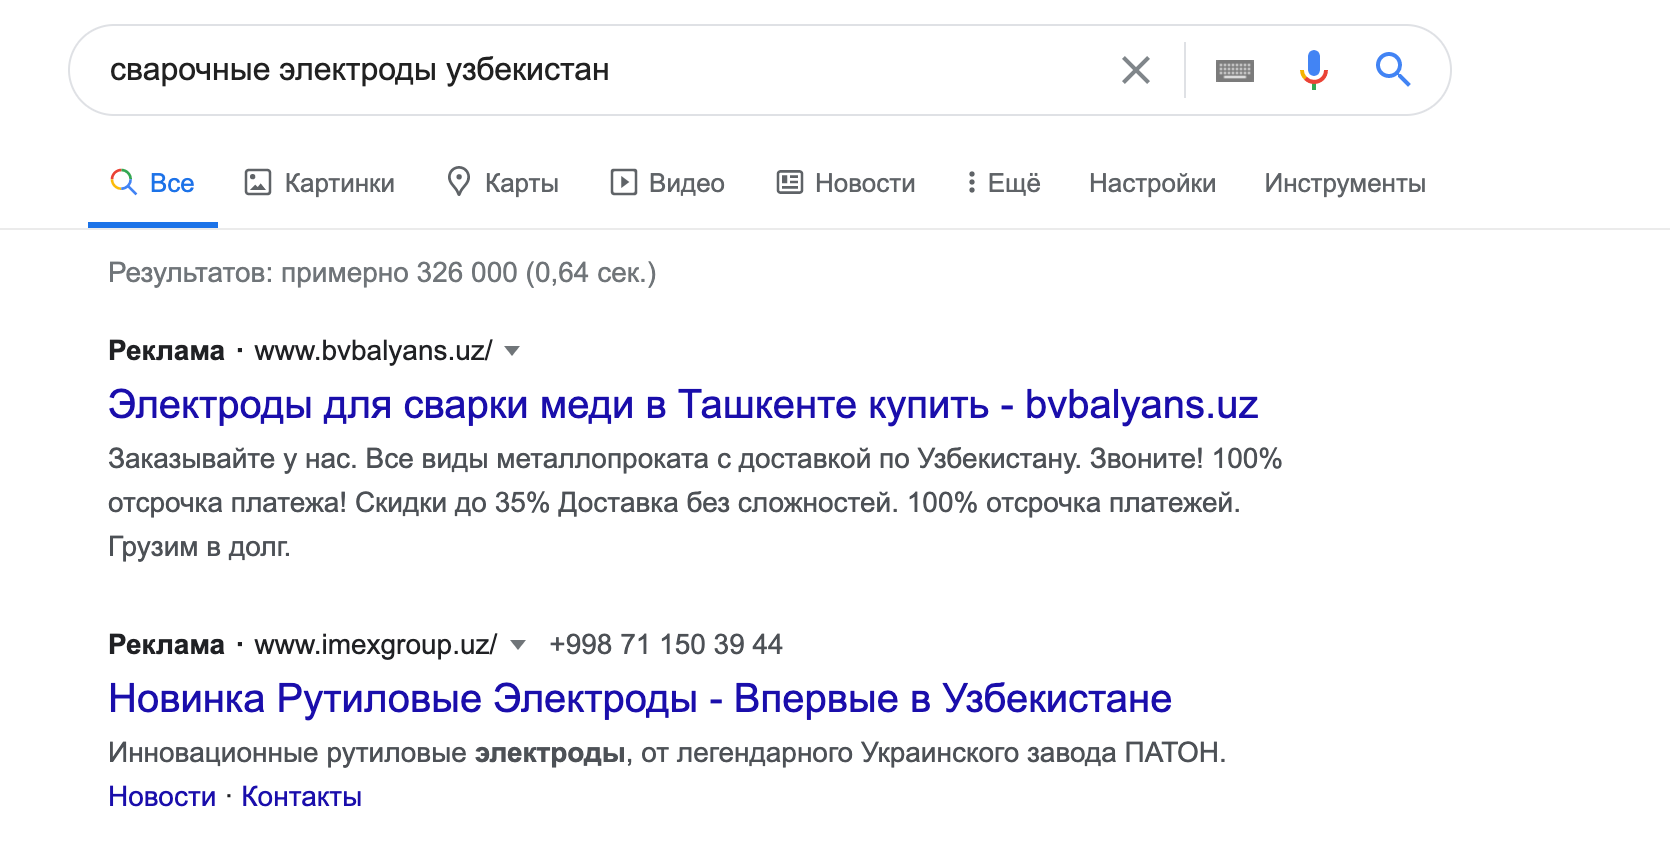Start voice search with microphone icon
This screenshot has width=1670, height=848.
pyautogui.click(x=1313, y=70)
